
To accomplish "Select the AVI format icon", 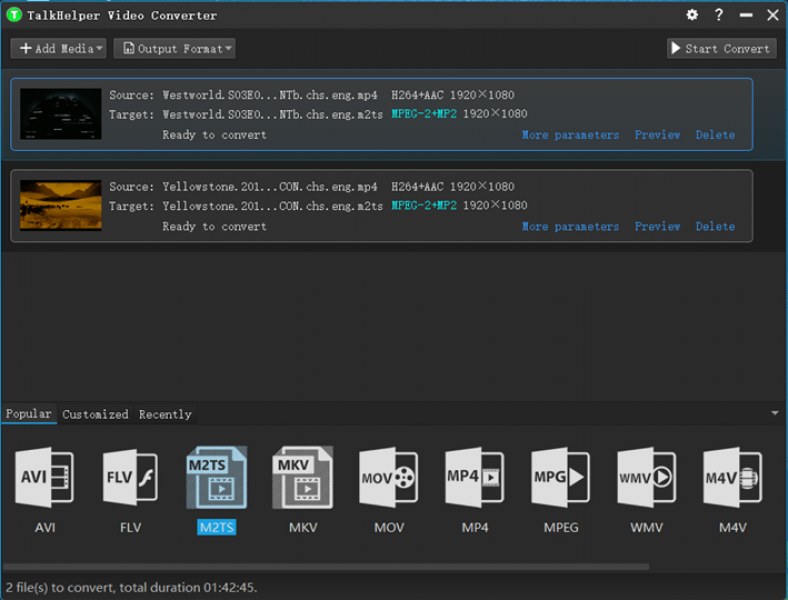I will click(45, 479).
